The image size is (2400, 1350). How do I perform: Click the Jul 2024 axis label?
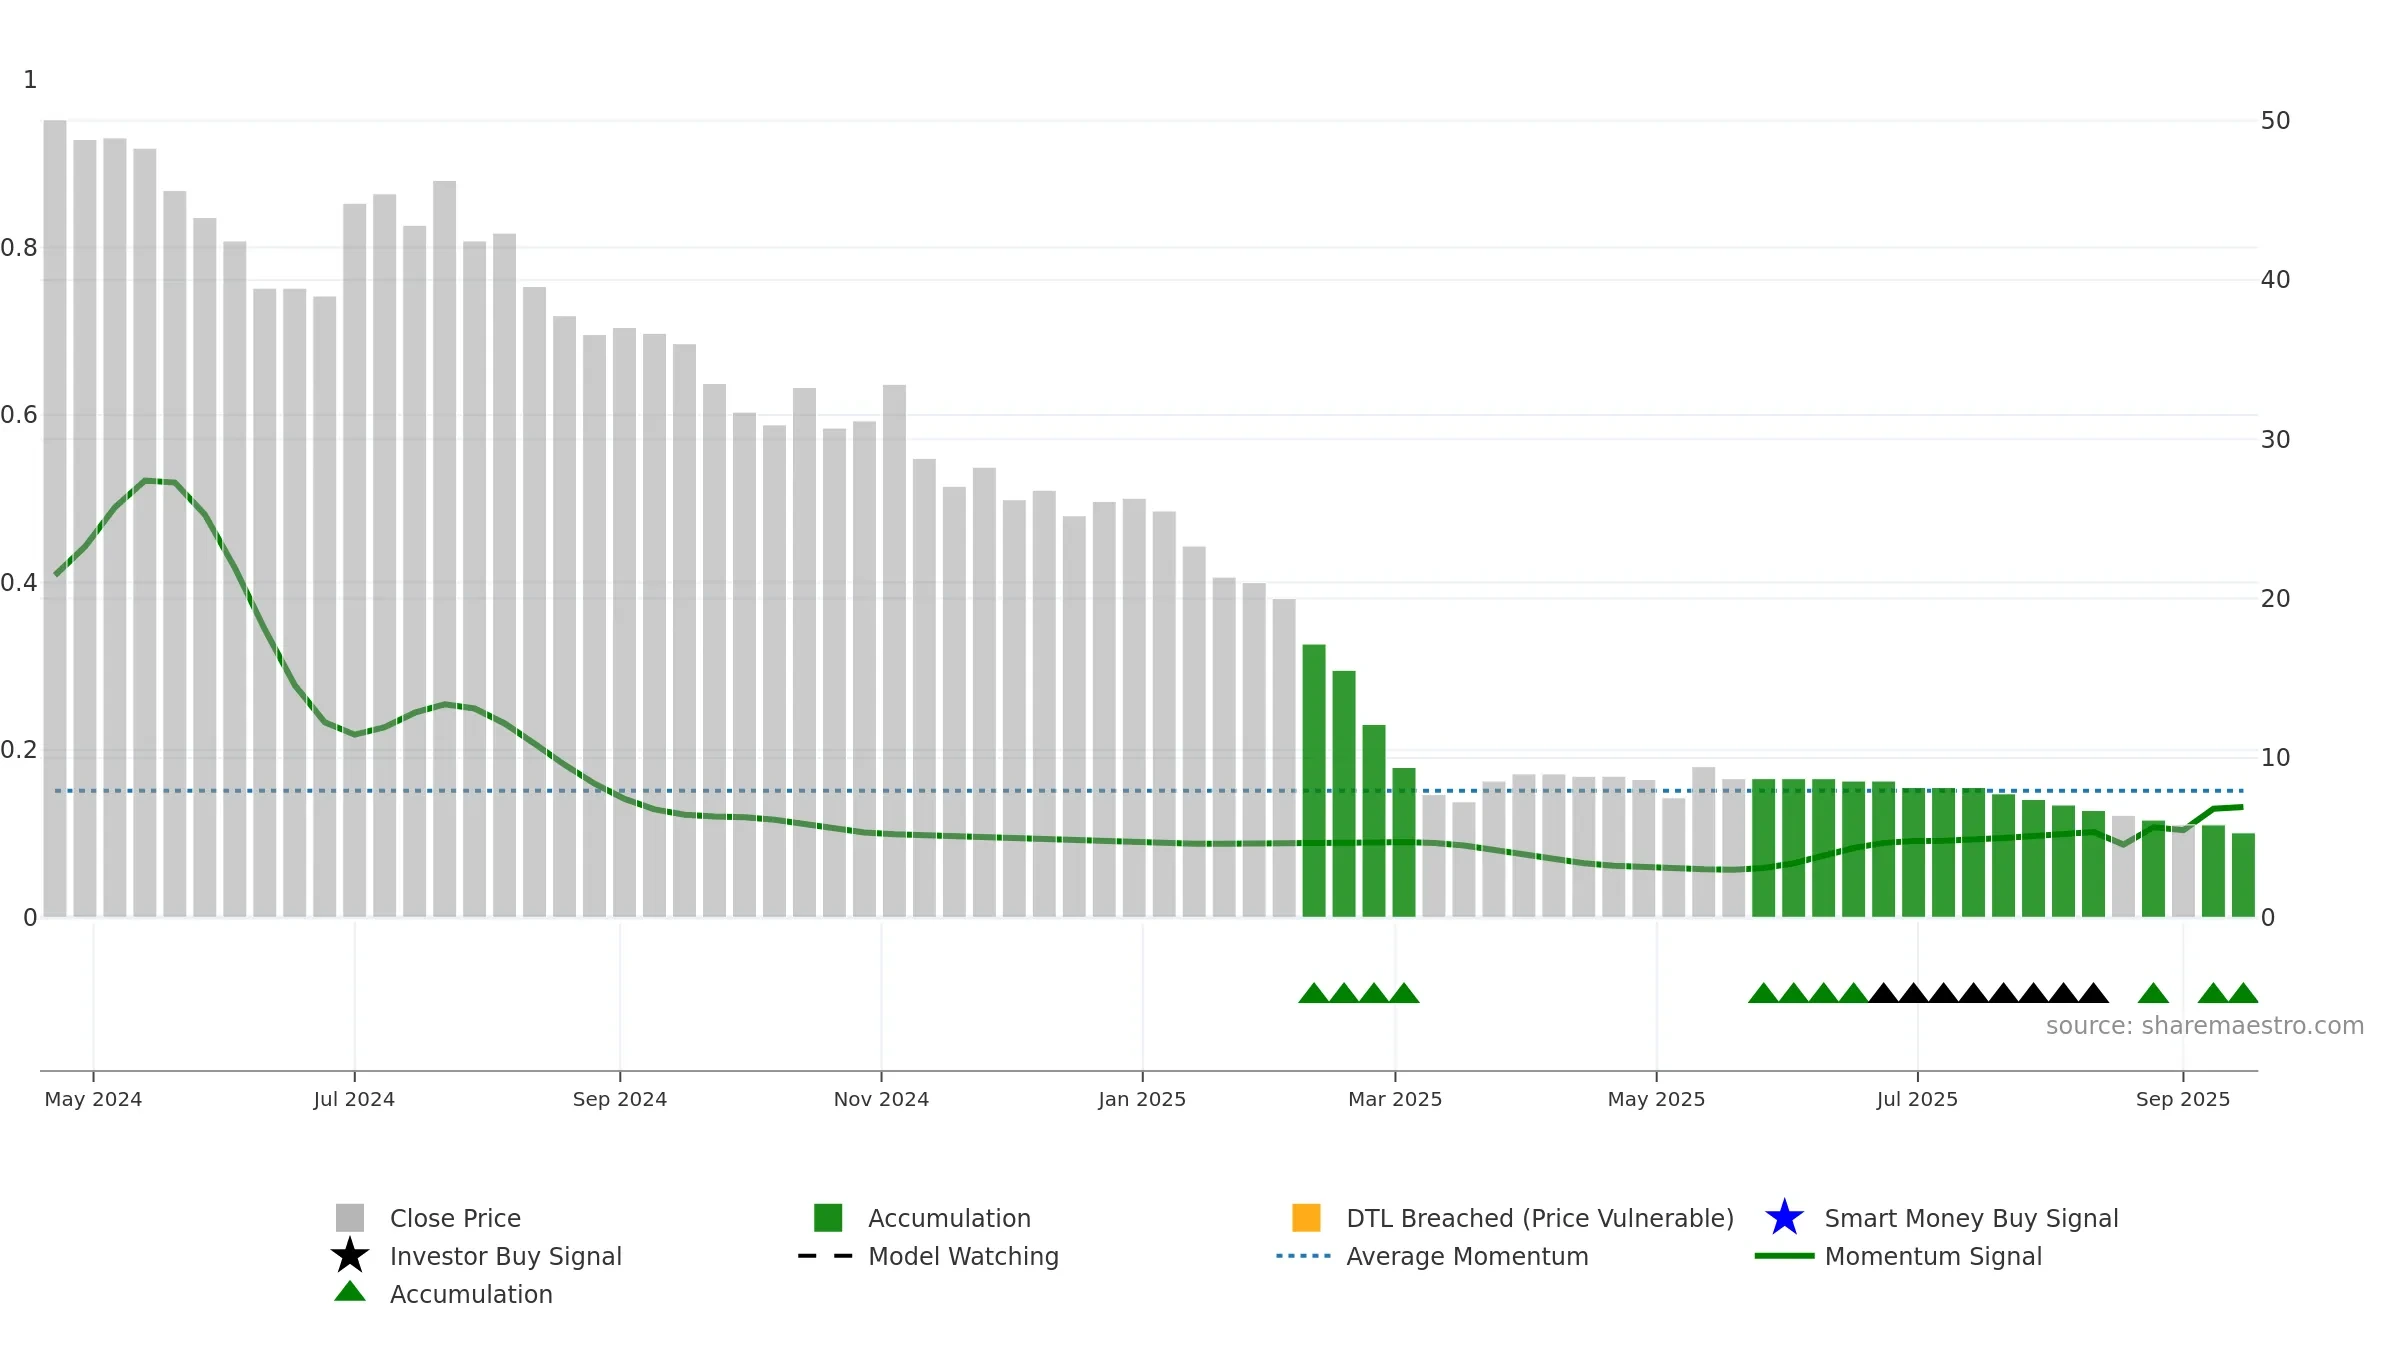click(354, 1099)
